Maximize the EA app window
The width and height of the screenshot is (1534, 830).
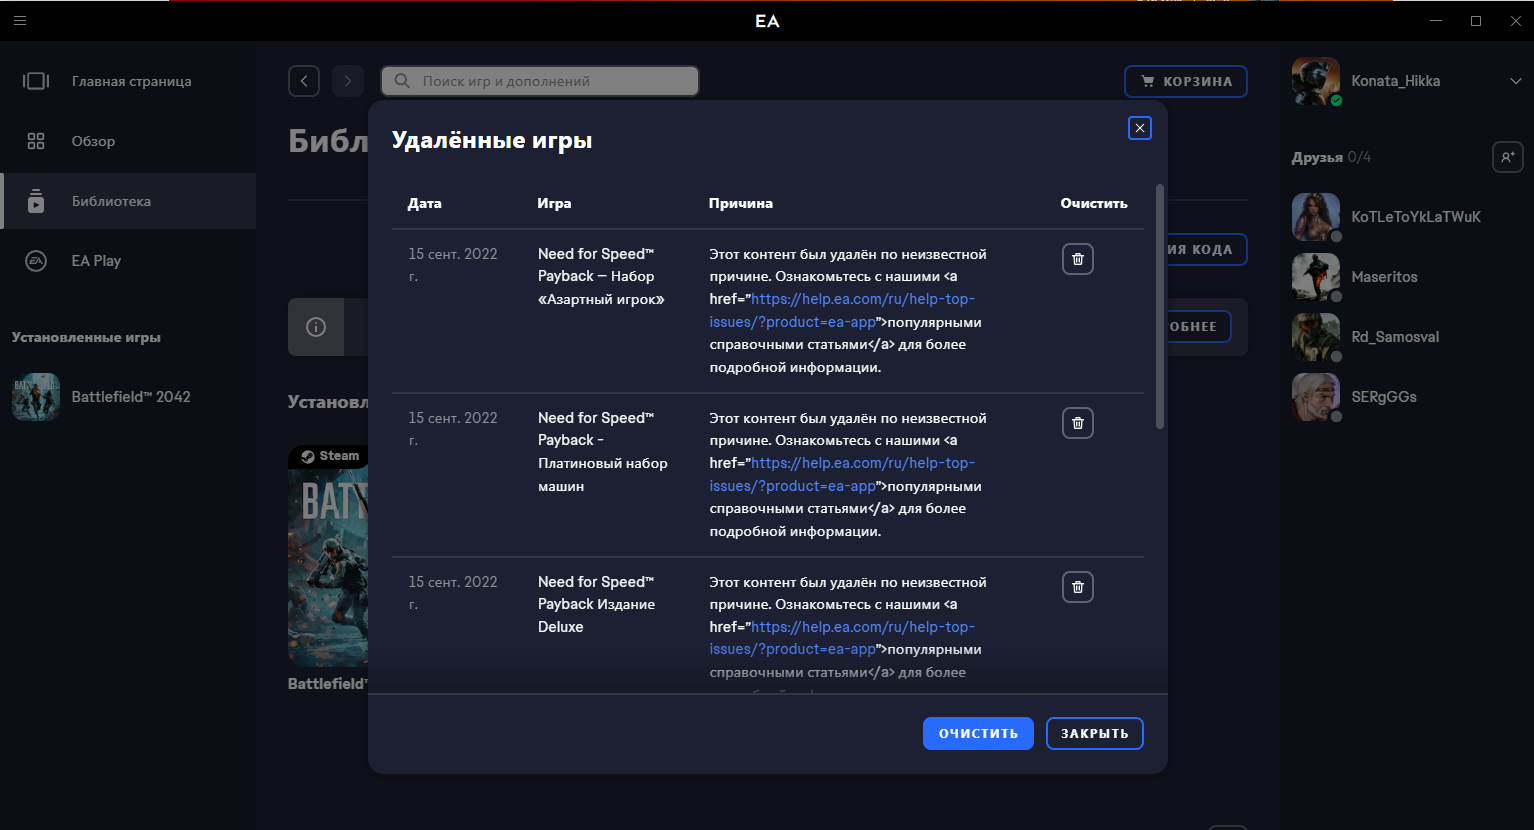(1476, 20)
